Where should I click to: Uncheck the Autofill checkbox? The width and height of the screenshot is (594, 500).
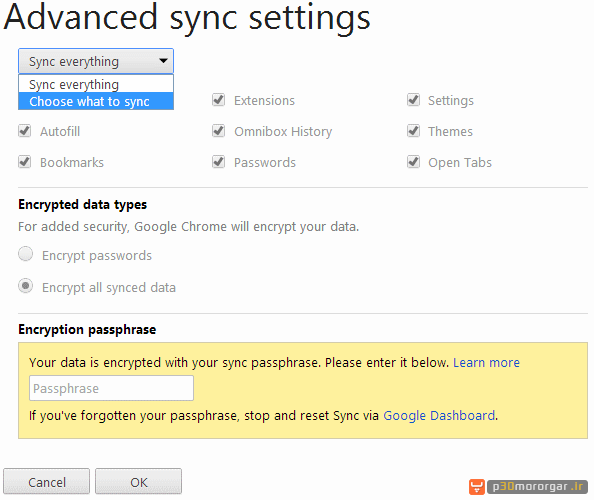[x=25, y=131]
